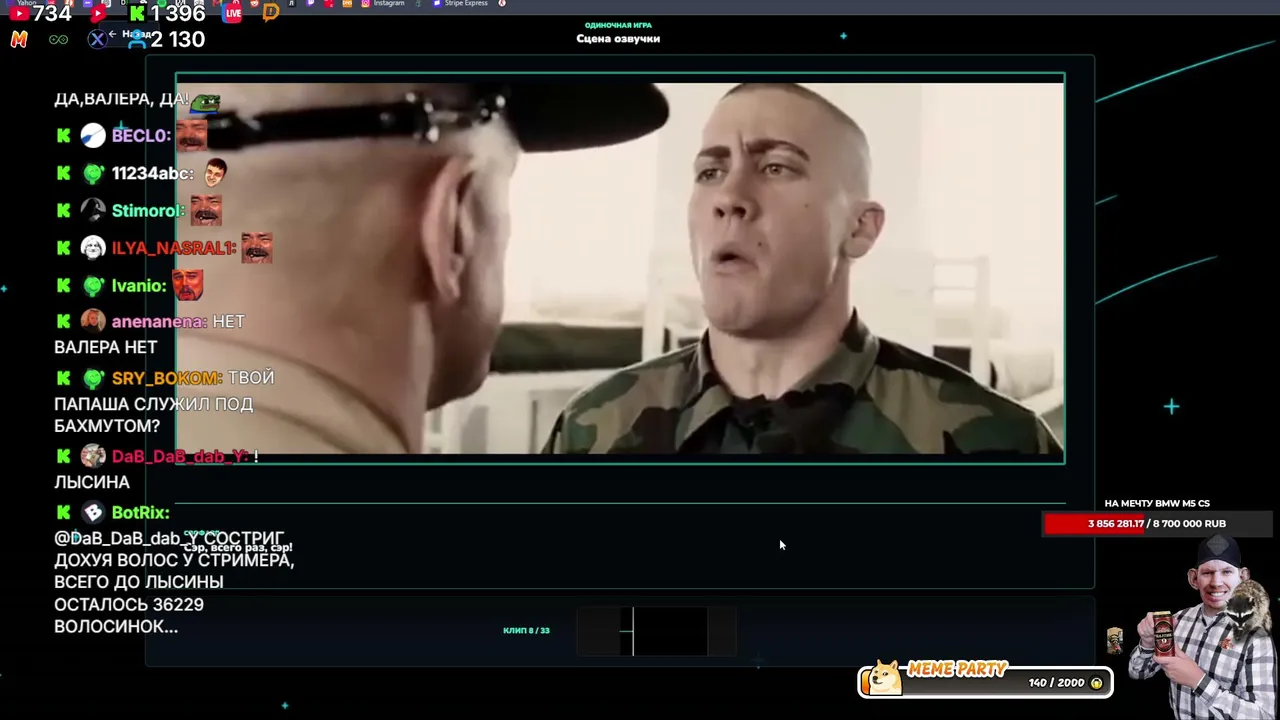This screenshot has width=1280, height=720.
Task: Click the SRY_BOKOM chat username
Action: coord(167,378)
